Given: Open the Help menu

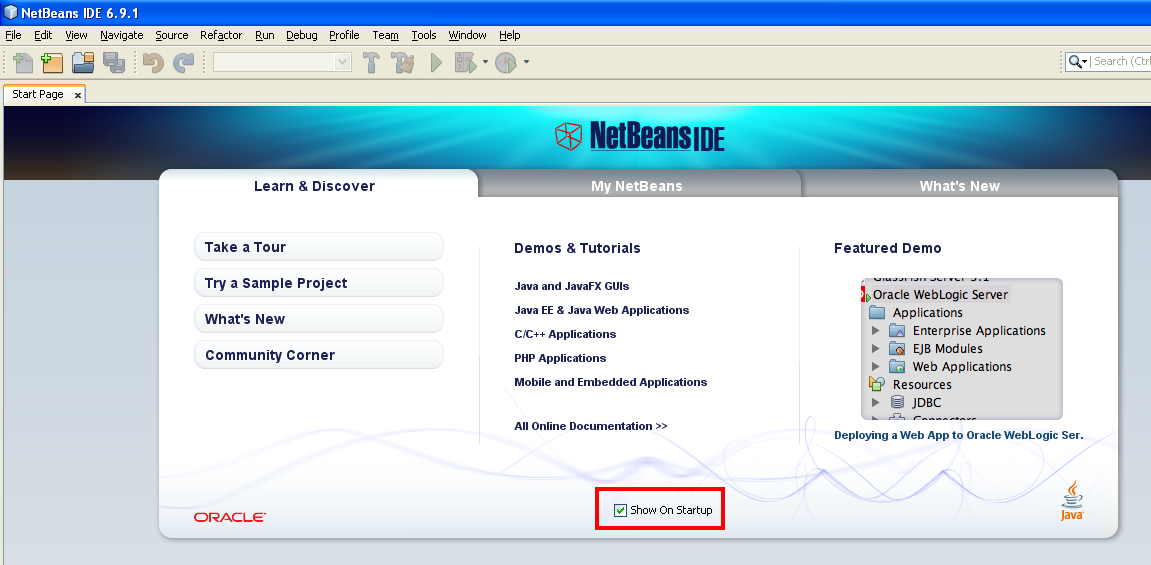Looking at the screenshot, I should [x=509, y=35].
